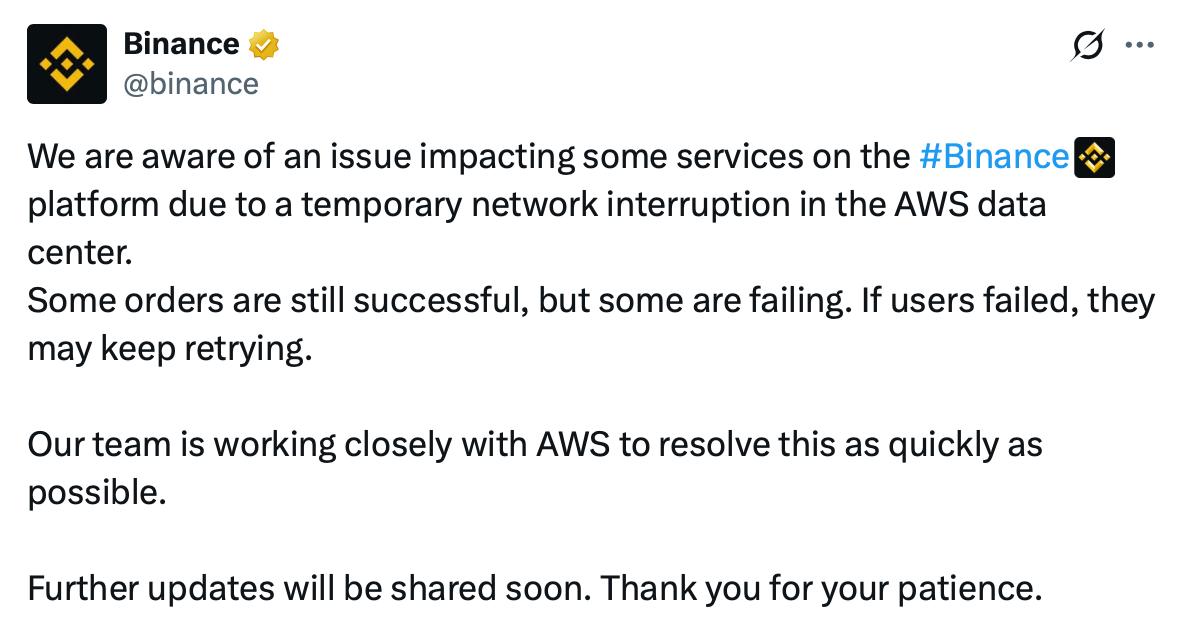This screenshot has width=1186, height=628.
Task: Visit the @binance handle link
Action: click(191, 84)
